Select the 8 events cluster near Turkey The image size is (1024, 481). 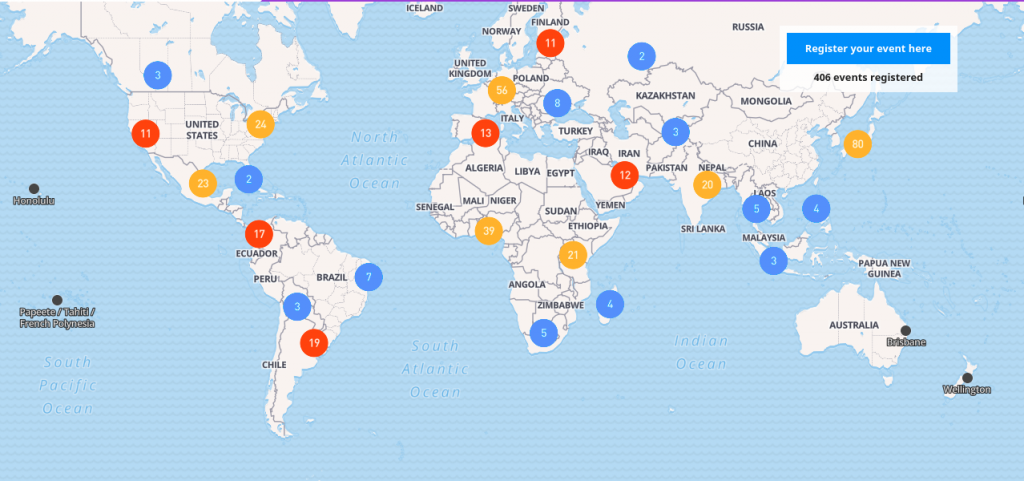pyautogui.click(x=557, y=103)
